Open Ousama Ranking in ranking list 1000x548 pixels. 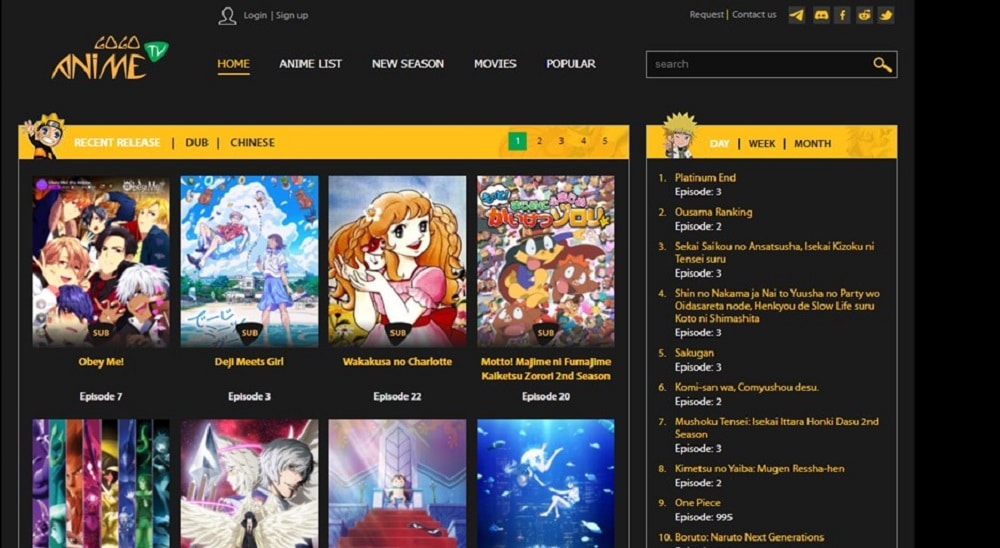point(714,212)
